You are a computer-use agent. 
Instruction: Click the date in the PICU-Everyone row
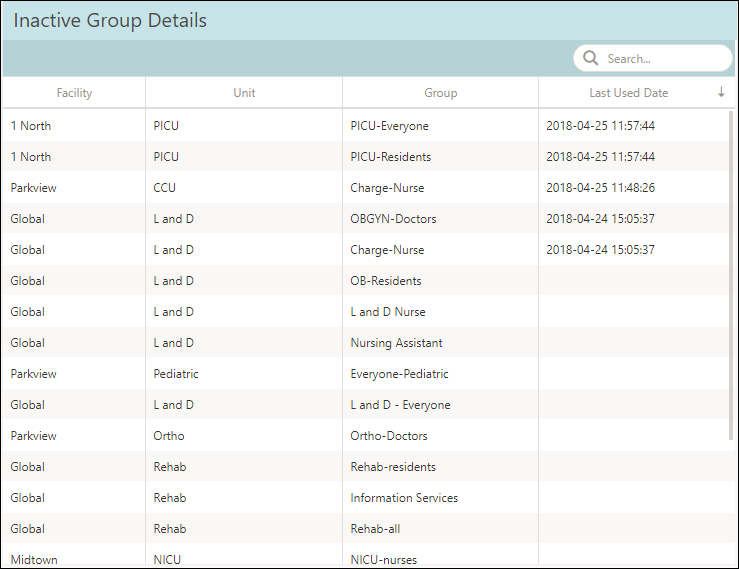coord(600,126)
